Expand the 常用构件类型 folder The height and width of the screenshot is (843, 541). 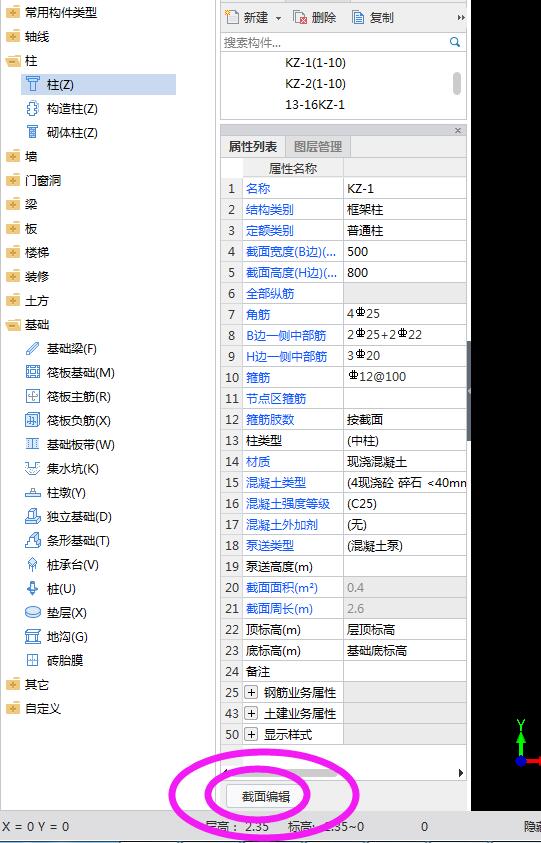pos(13,12)
